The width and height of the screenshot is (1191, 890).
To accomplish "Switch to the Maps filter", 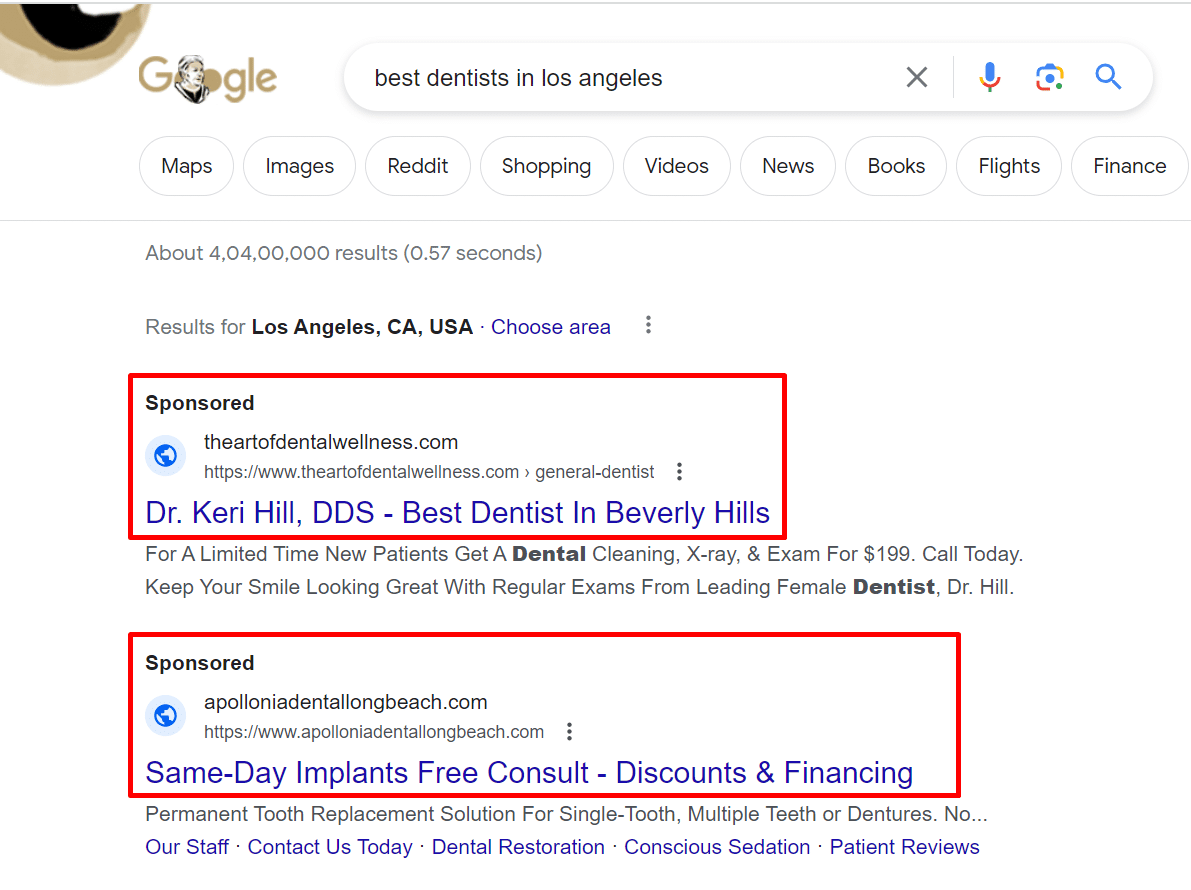I will click(186, 166).
